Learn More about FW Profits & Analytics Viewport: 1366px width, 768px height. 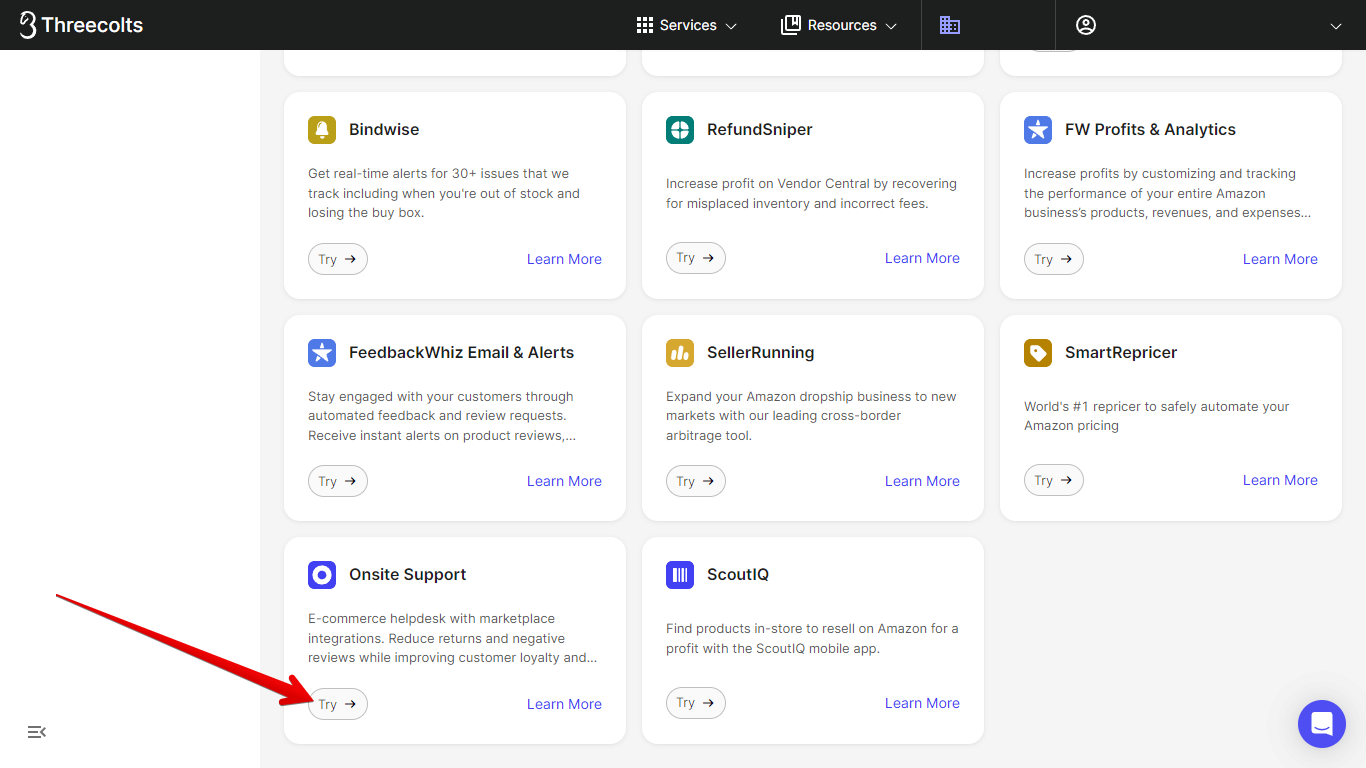[x=1280, y=259]
